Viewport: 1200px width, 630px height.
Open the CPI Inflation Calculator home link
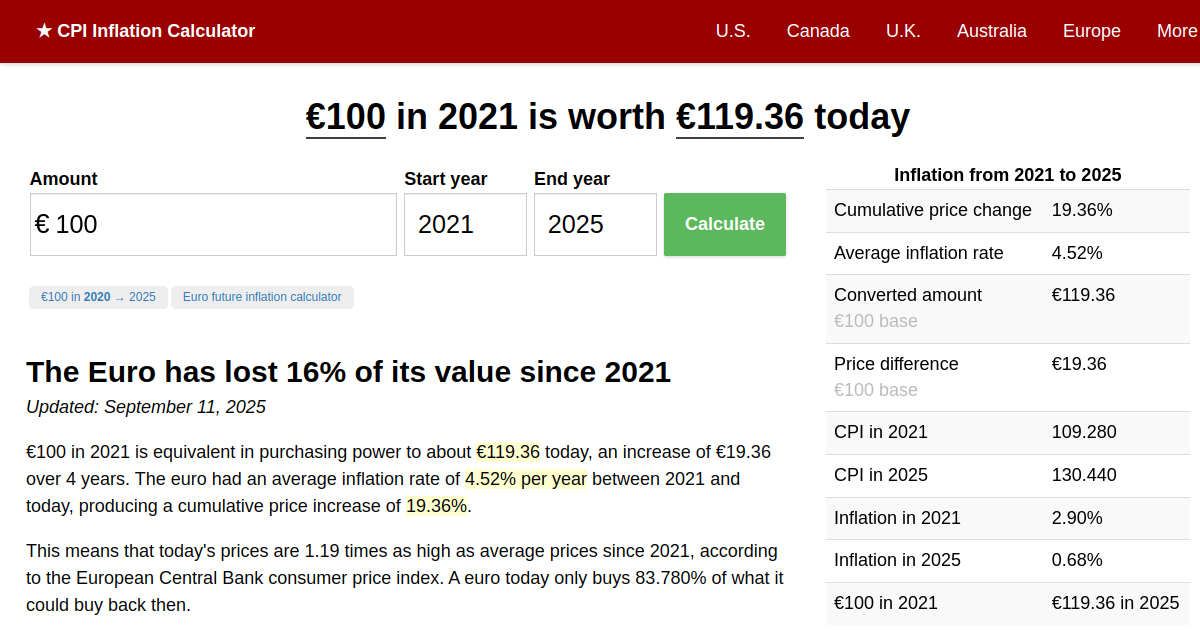click(x=146, y=31)
